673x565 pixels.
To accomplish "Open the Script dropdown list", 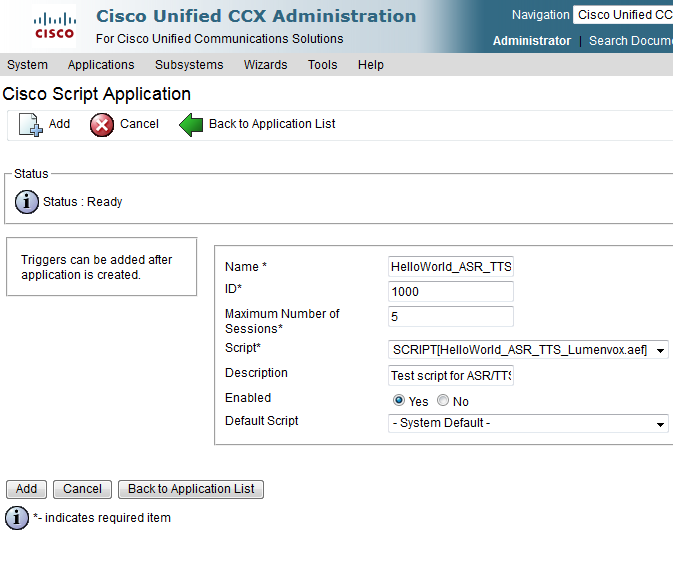I will [528, 350].
